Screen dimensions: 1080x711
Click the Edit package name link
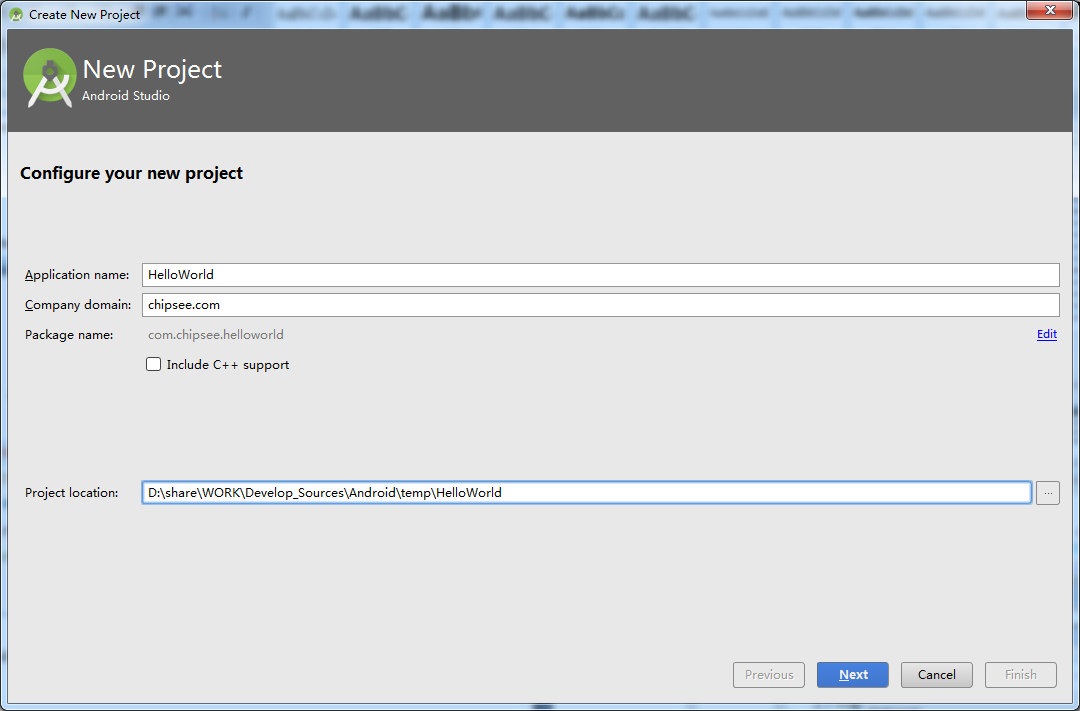pos(1047,334)
